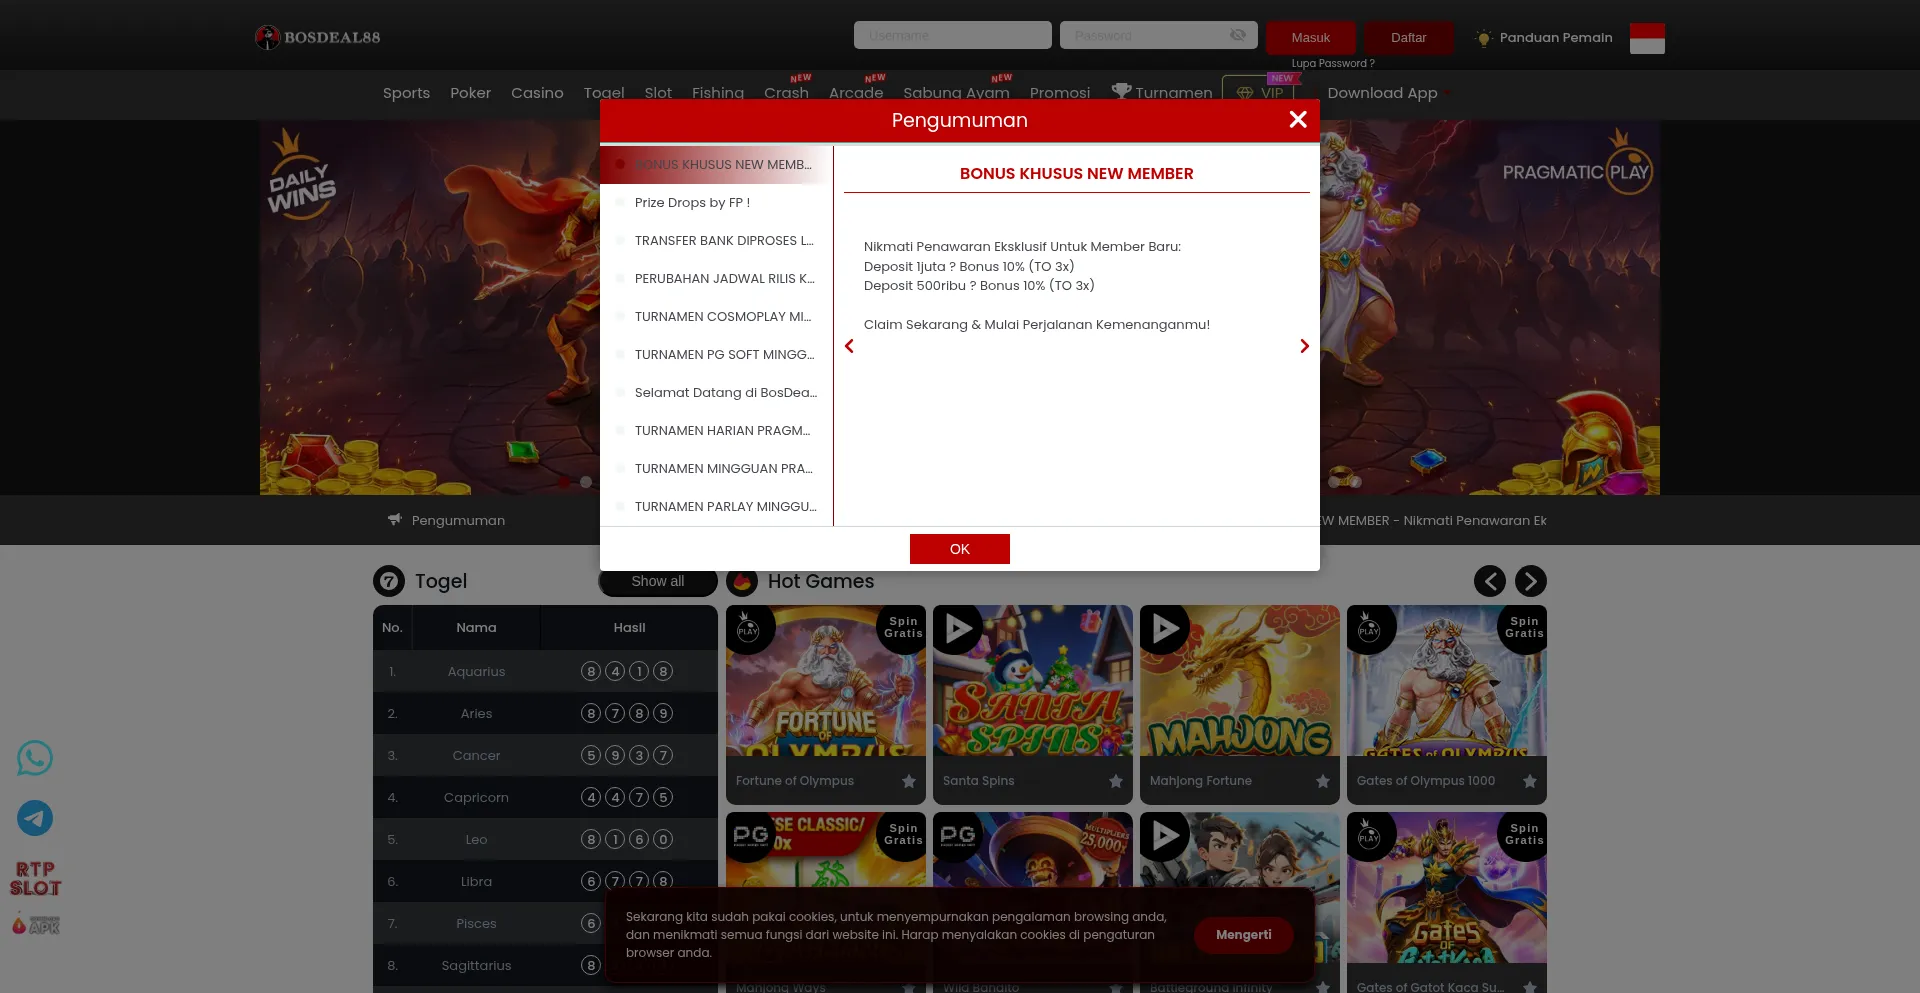Favorite Santa Spins with star icon
The height and width of the screenshot is (993, 1920).
click(x=1116, y=781)
